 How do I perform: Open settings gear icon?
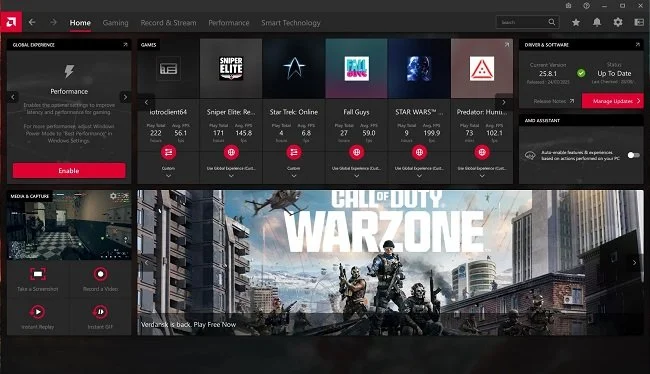[618, 22]
